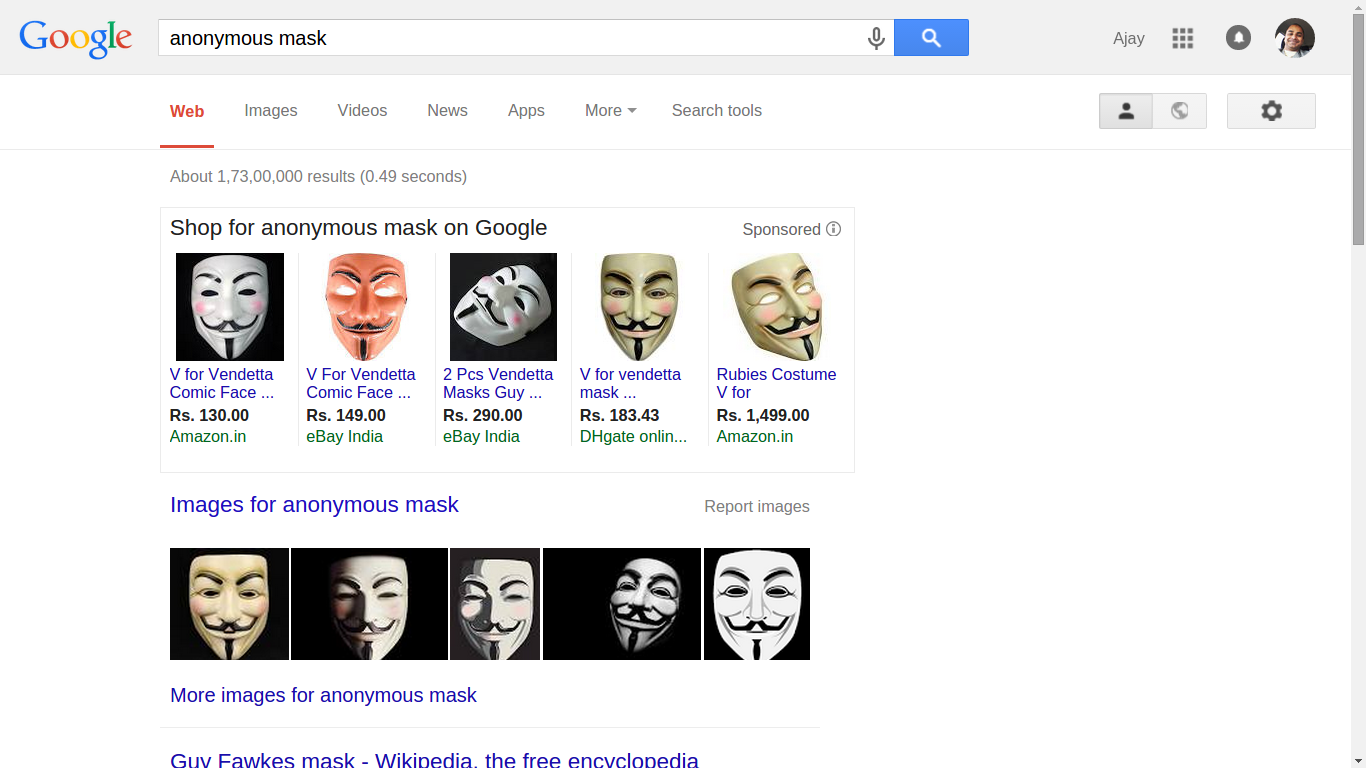
Task: Click the anonymous mask search field
Action: point(510,38)
